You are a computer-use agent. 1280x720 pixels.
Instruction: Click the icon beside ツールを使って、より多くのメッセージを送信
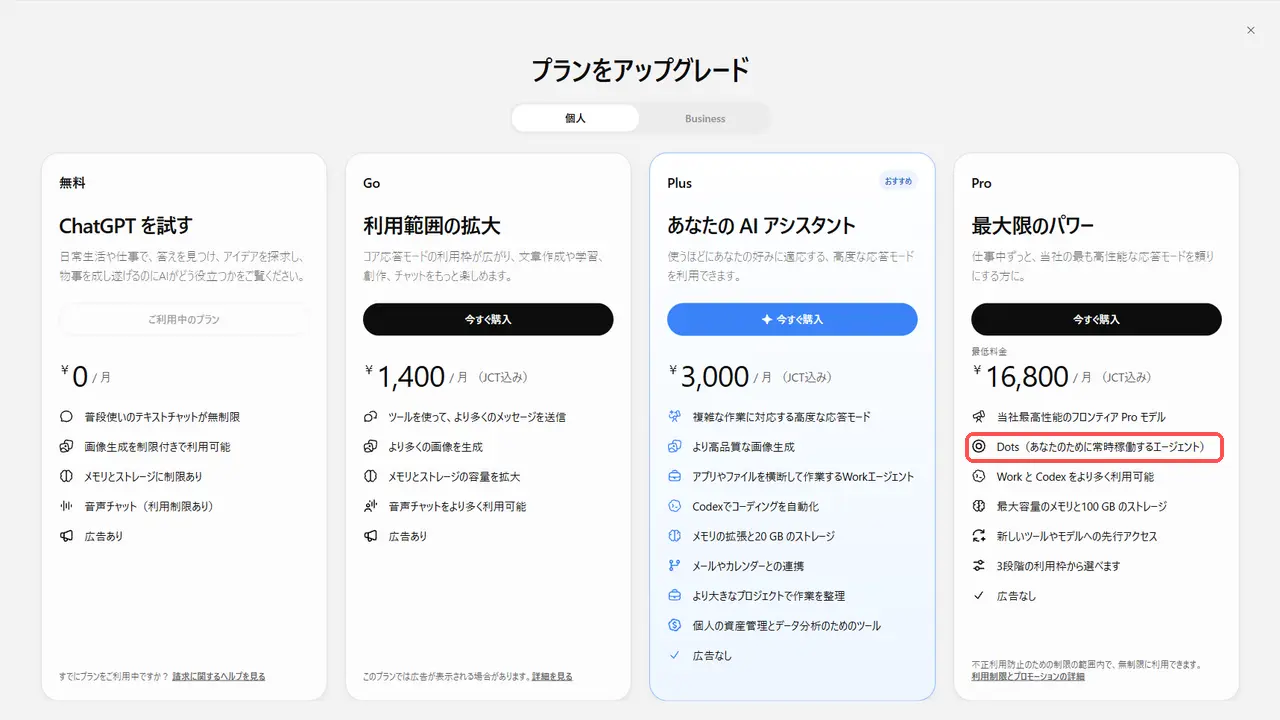pyautogui.click(x=370, y=417)
